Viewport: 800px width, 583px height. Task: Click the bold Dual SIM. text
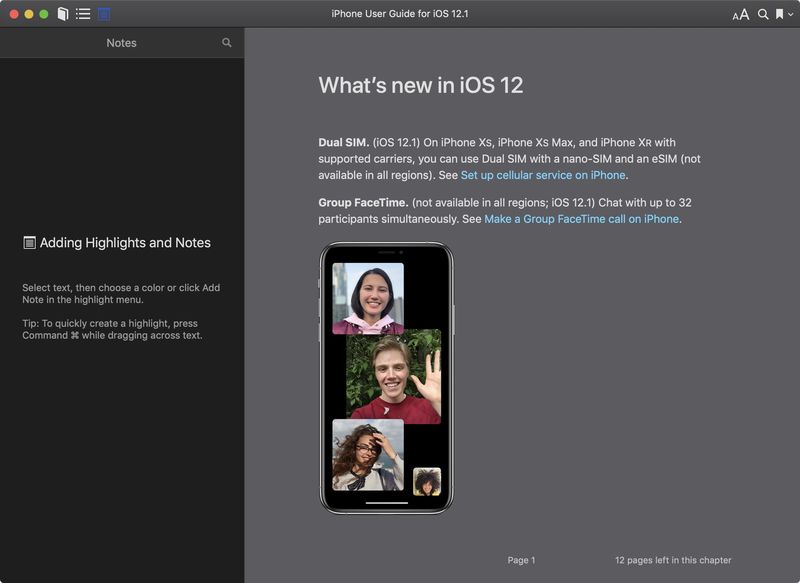[x=343, y=142]
